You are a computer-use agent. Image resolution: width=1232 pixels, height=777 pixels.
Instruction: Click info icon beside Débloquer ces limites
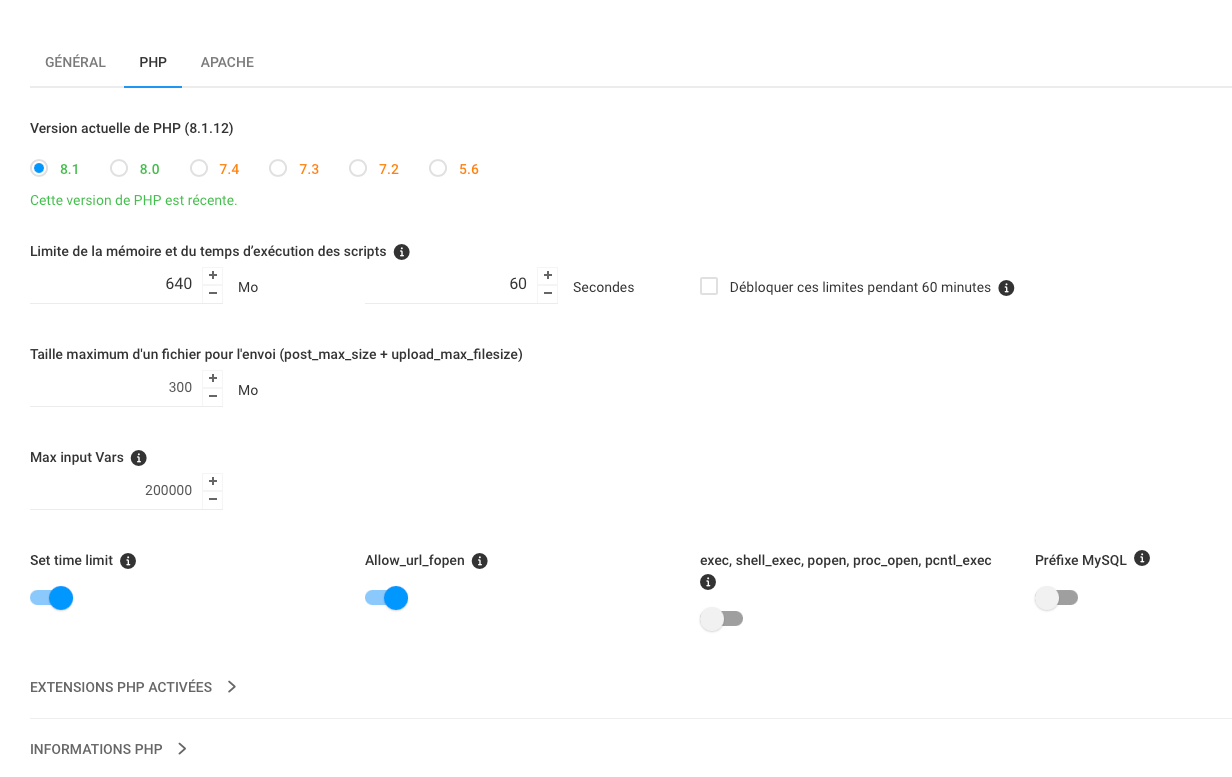tap(1007, 288)
